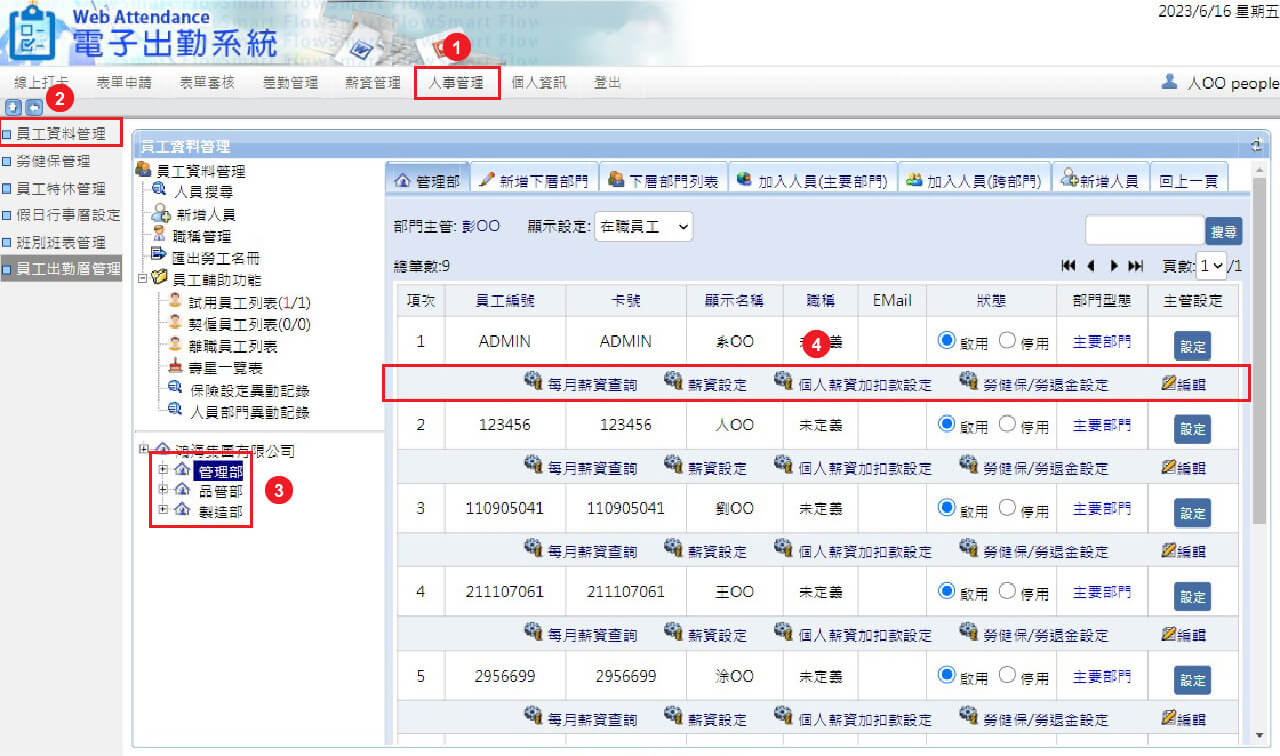Click the 編輯 pencil icon under employee 2956699
The image size is (1280, 756).
(1168, 716)
